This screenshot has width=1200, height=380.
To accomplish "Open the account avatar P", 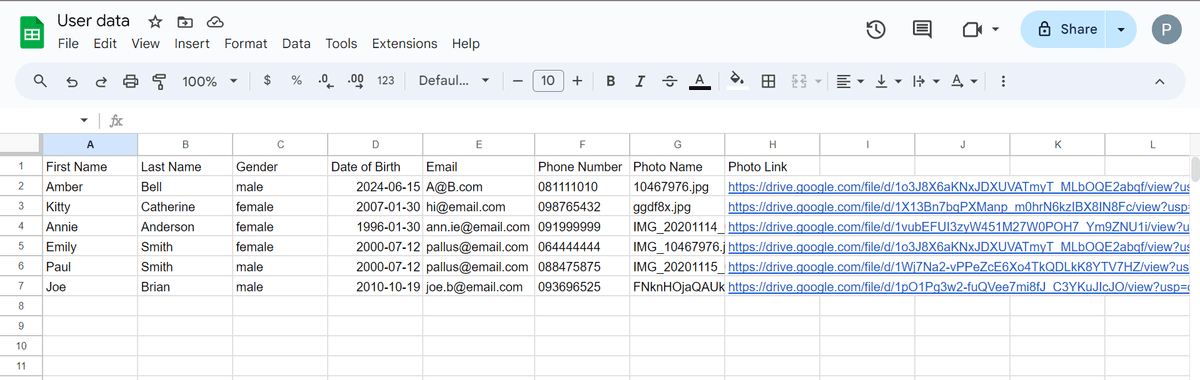I will point(1165,29).
